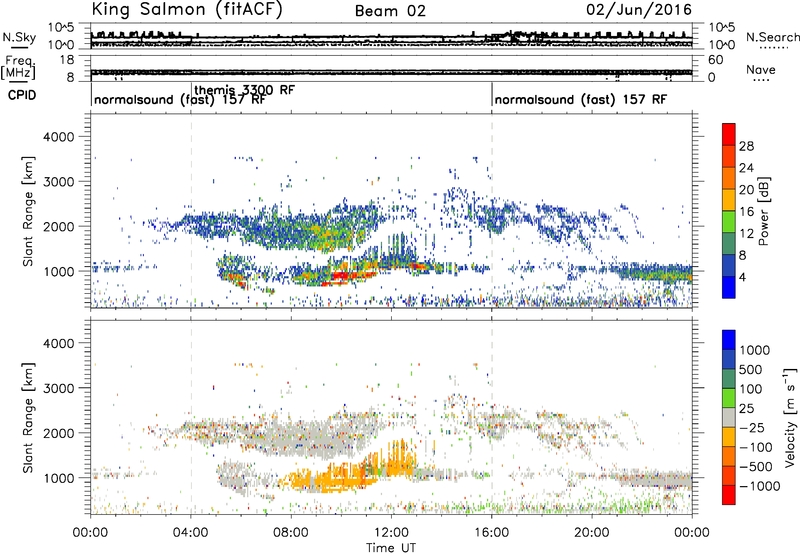This screenshot has height=554, width=800.
Task: Click the blue bottom of the power colorbar
Action: (729, 288)
